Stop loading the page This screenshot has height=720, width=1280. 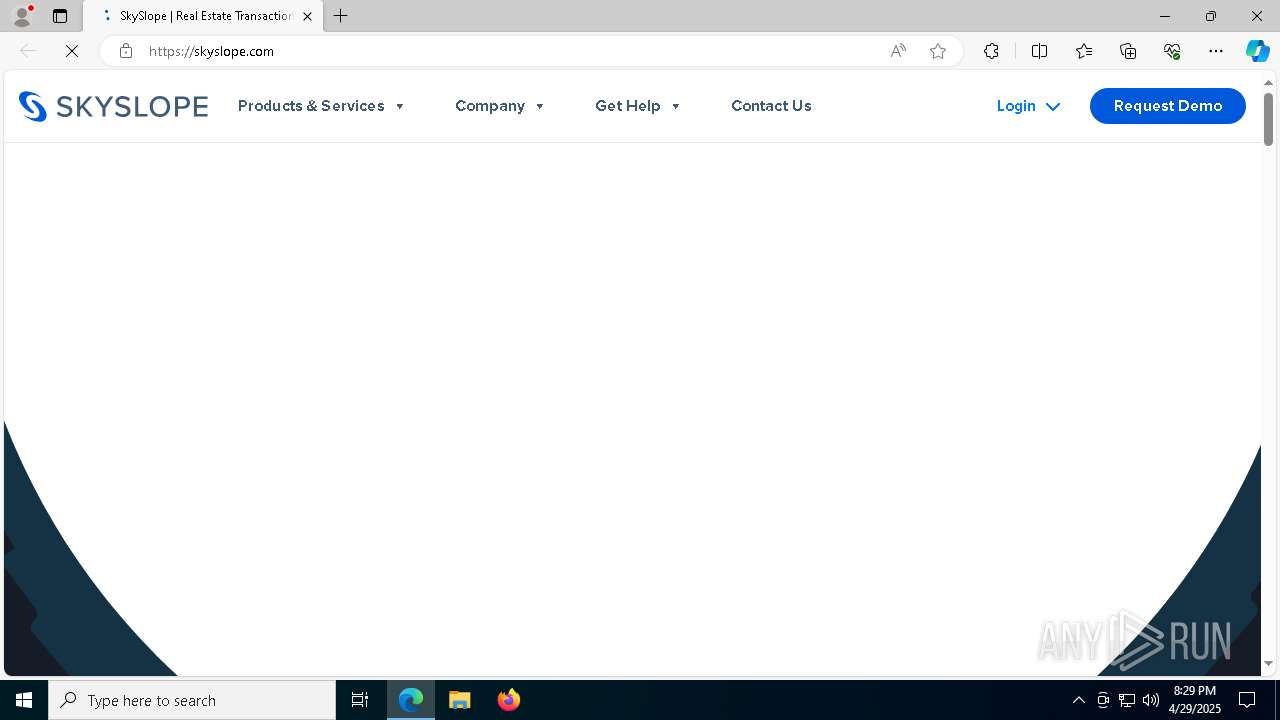coord(72,51)
